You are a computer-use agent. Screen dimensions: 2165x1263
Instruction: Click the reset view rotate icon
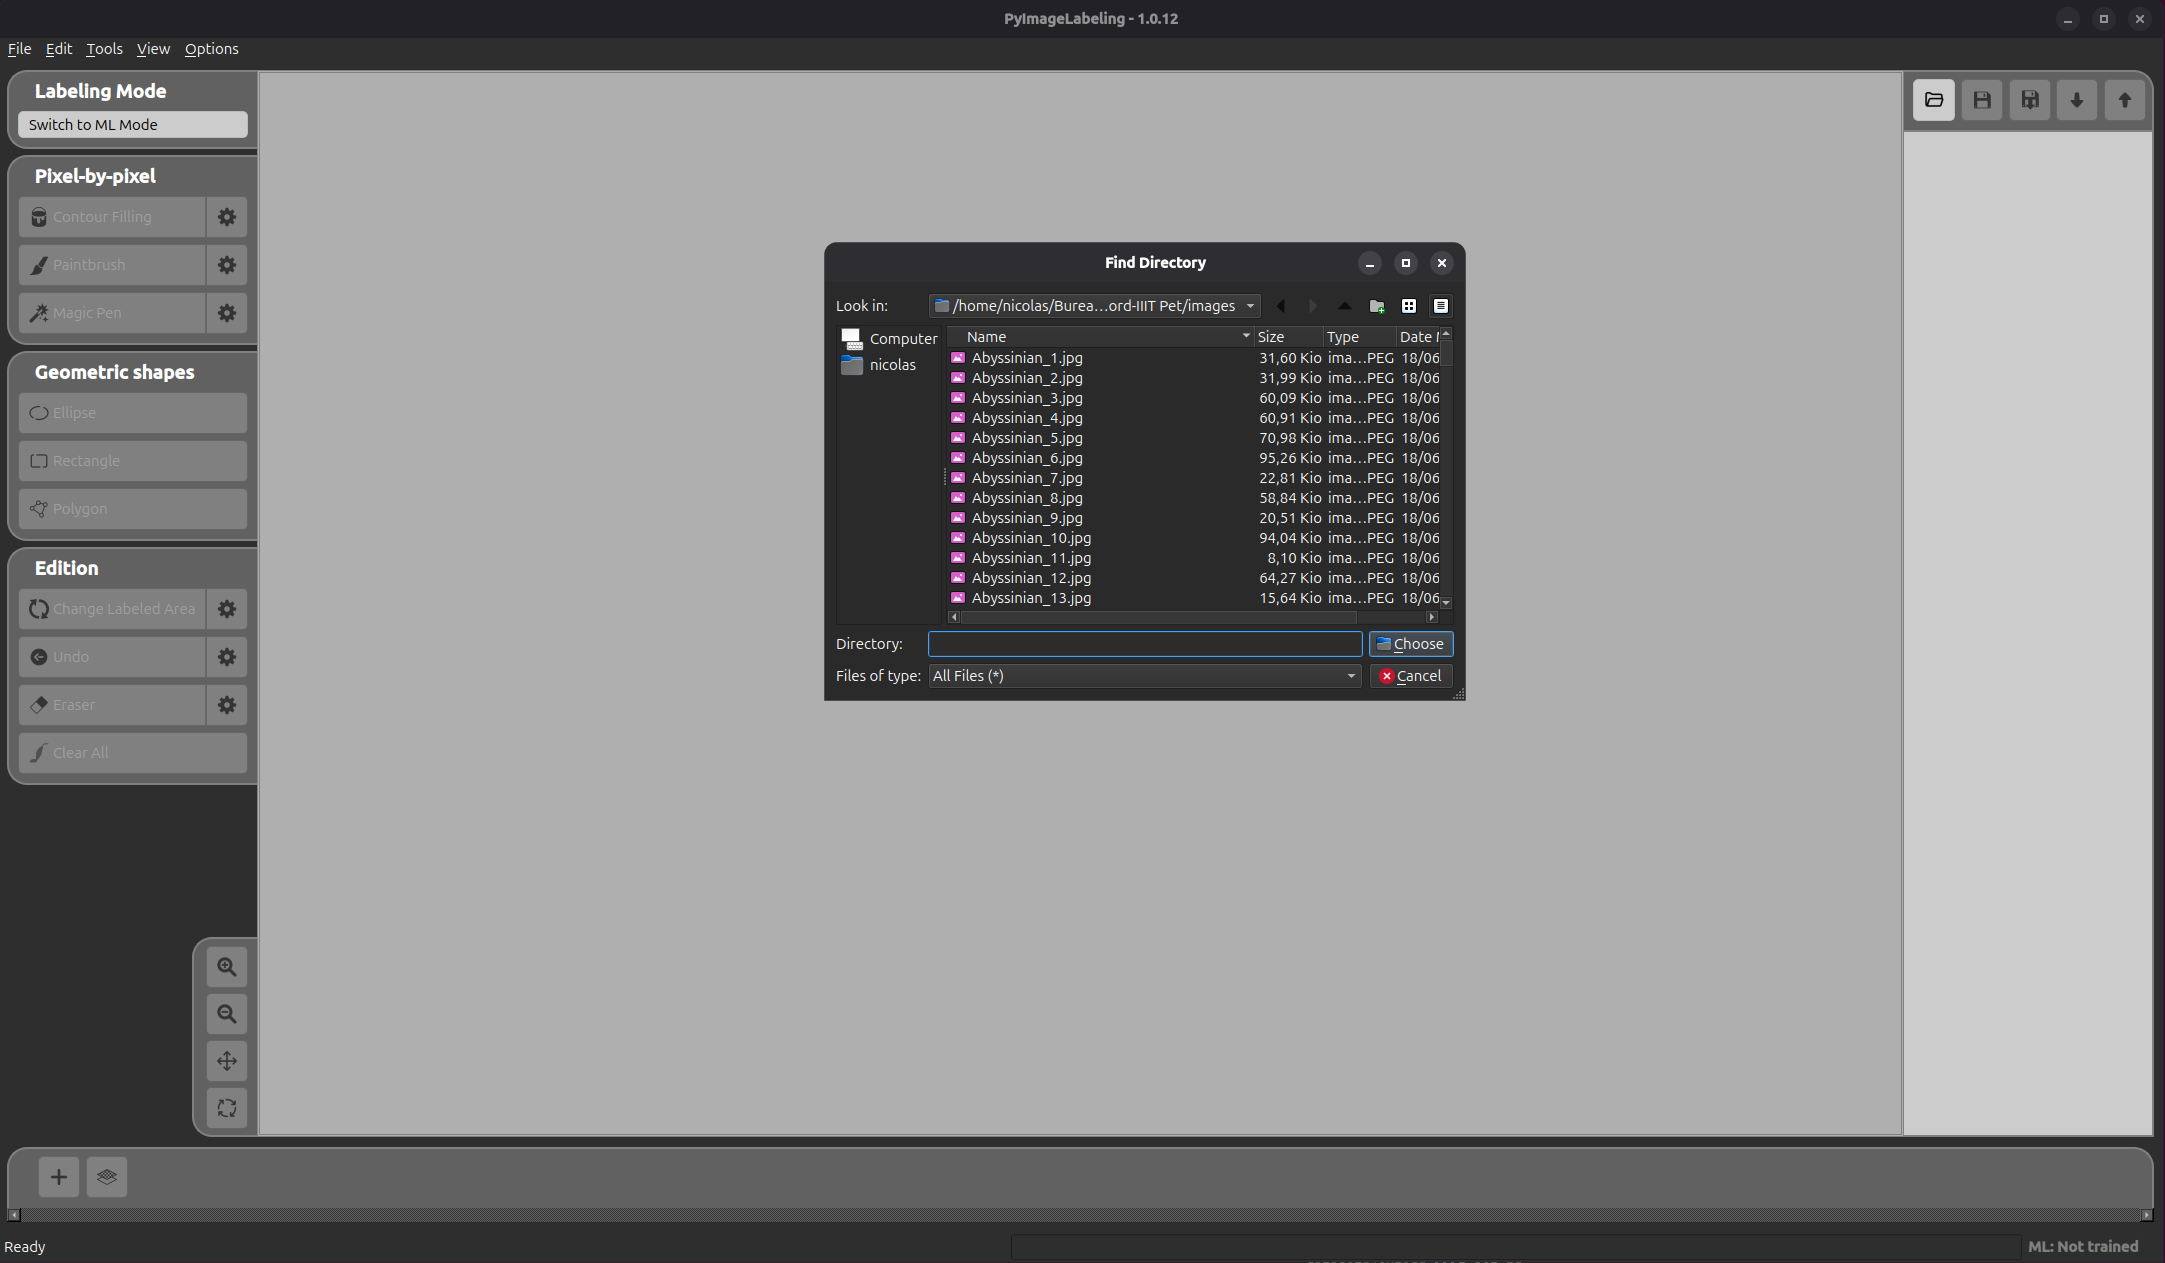click(227, 1108)
